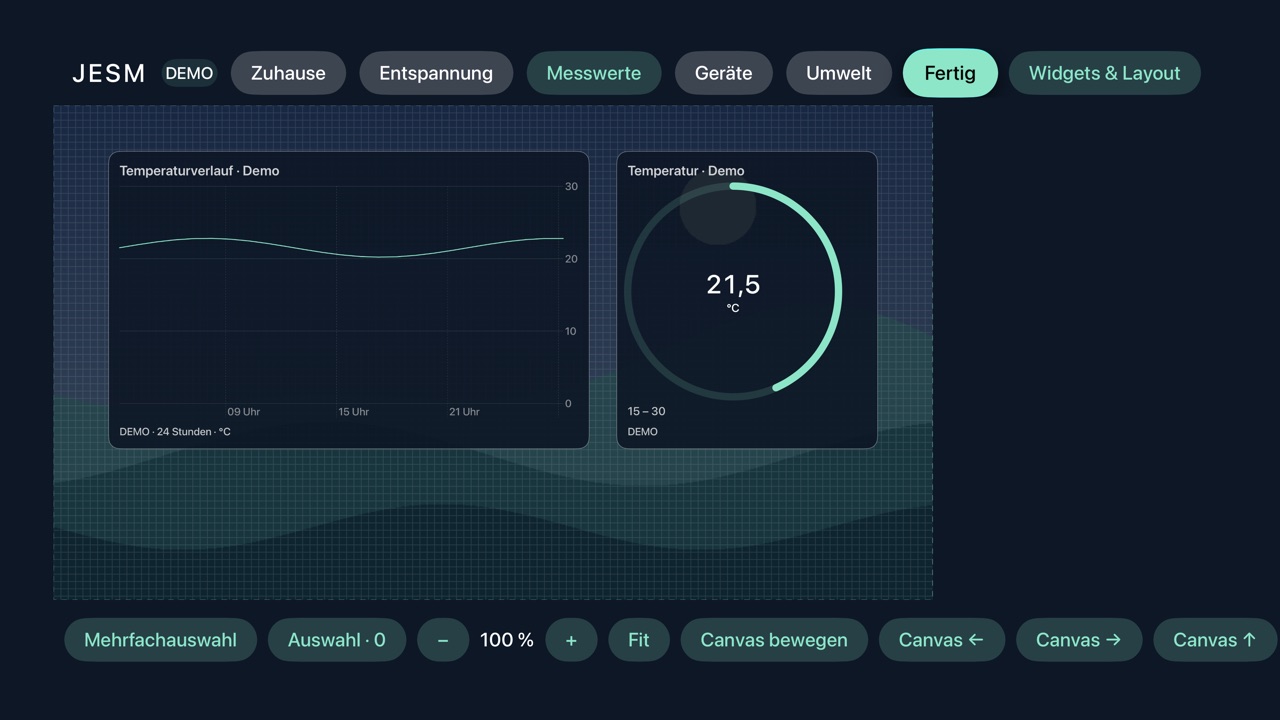
Task: Click the Temperatur gauge ring showing 21,5
Action: click(733, 291)
